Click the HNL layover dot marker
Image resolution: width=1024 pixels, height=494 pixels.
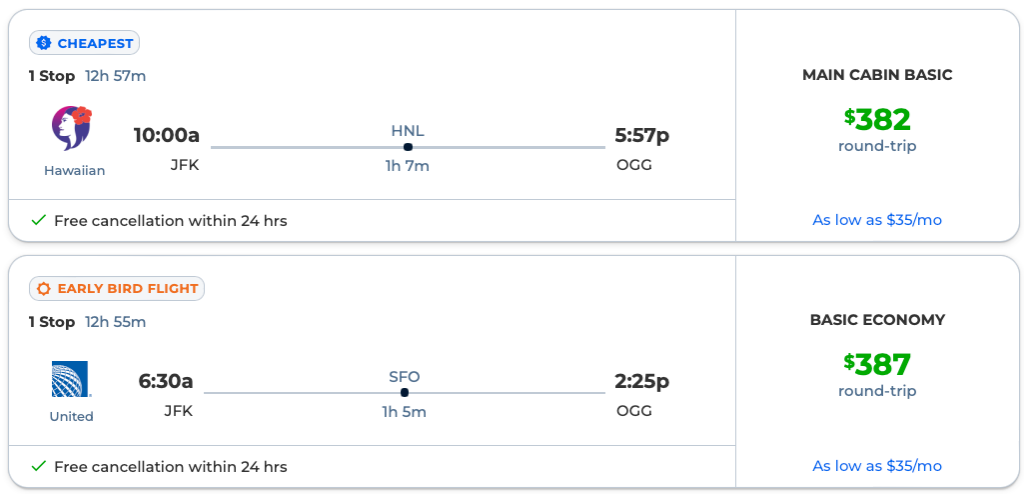coord(408,147)
